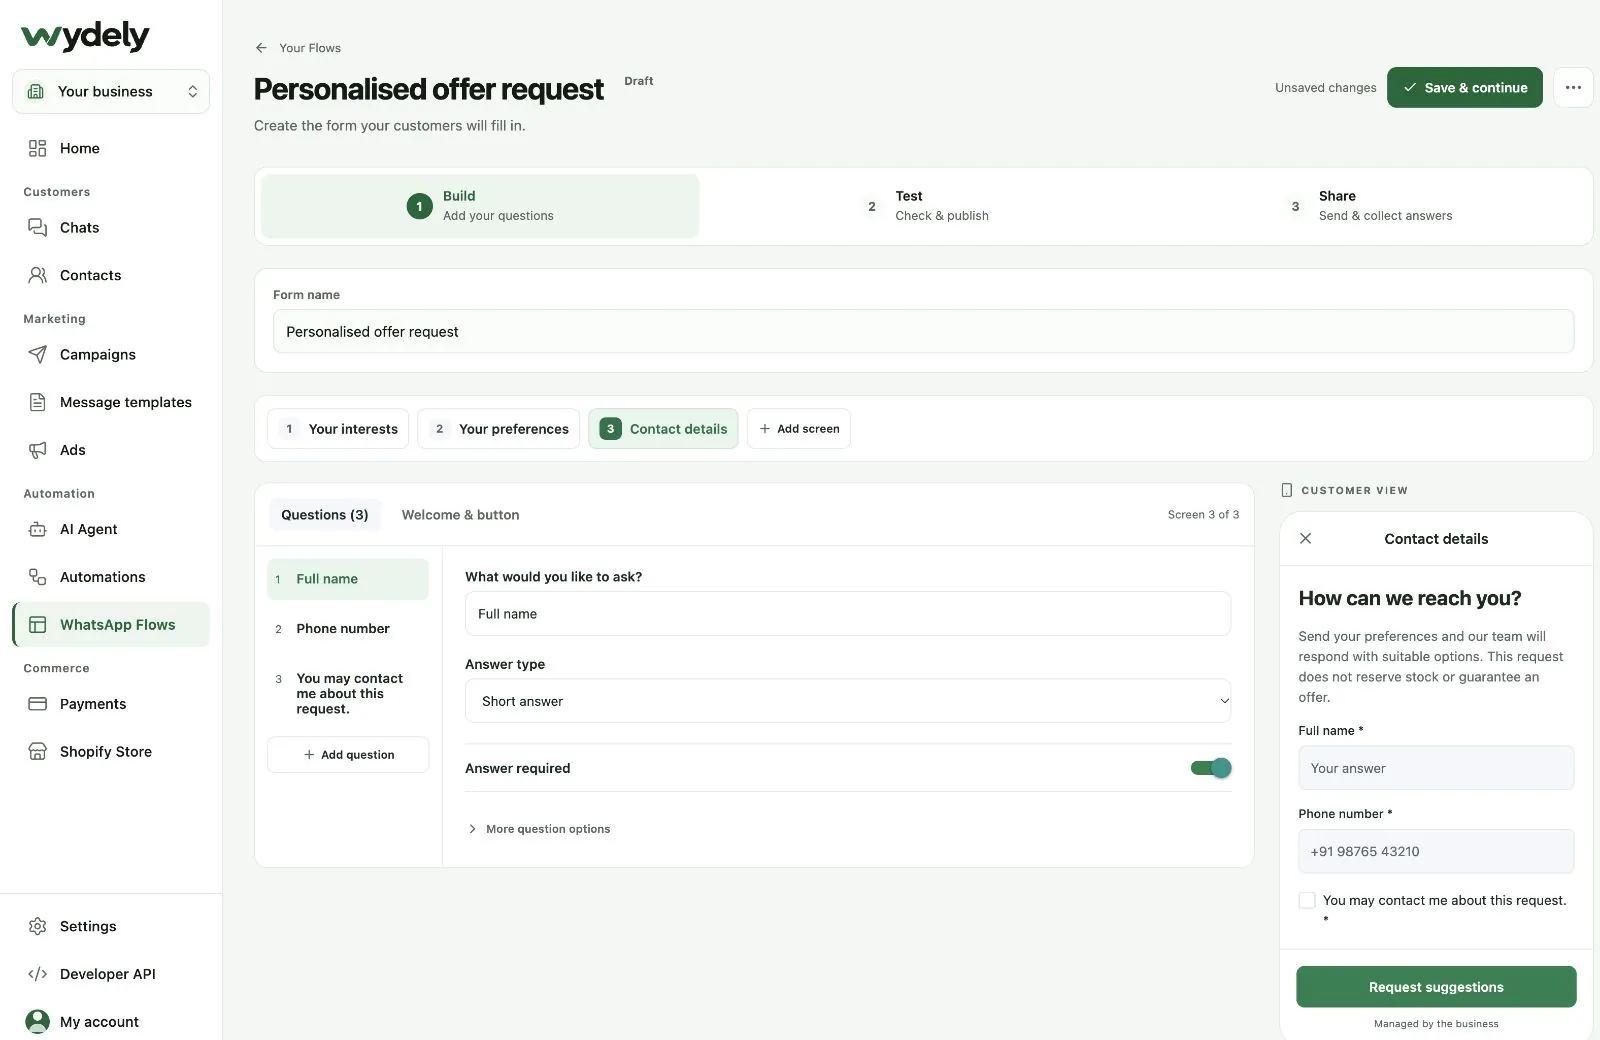Click the Add question button

click(348, 755)
